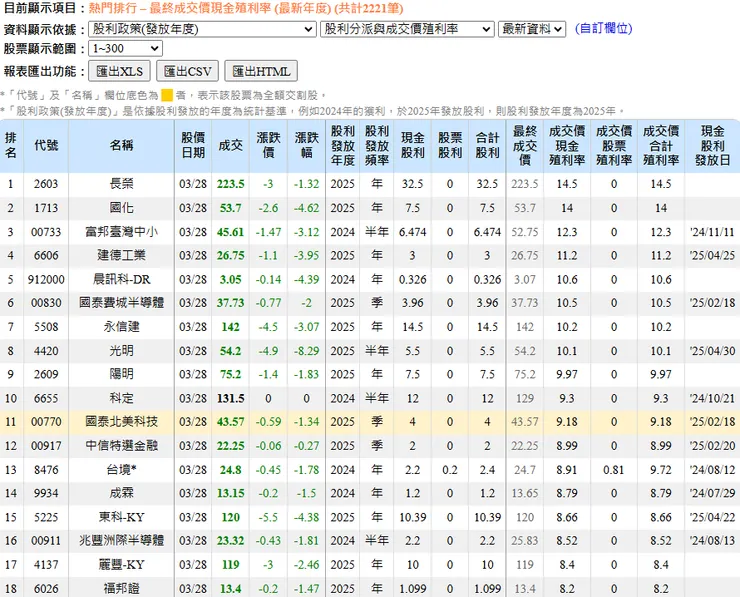The width and height of the screenshot is (740, 597).
Task: Click the 名稱 column header
Action: tap(121, 145)
